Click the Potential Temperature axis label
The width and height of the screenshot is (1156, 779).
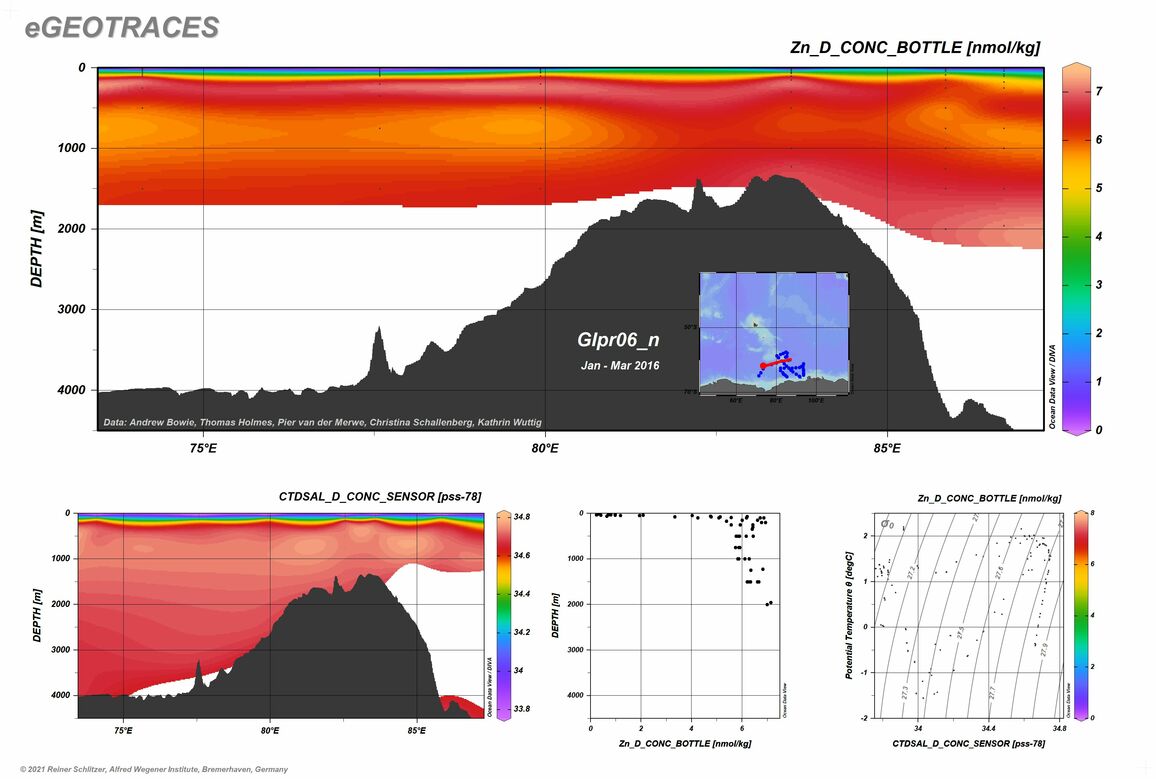coord(849,614)
